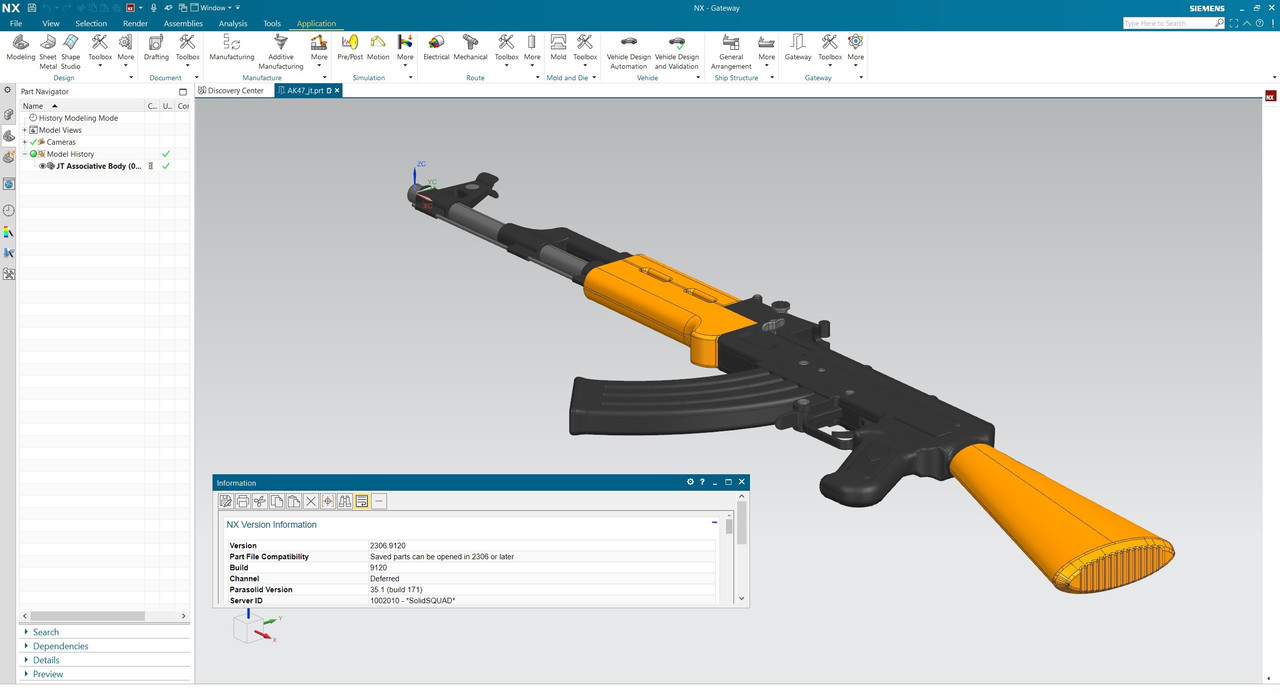Close the AK47_jt.prt tab
This screenshot has width=1280, height=695.
(x=337, y=90)
